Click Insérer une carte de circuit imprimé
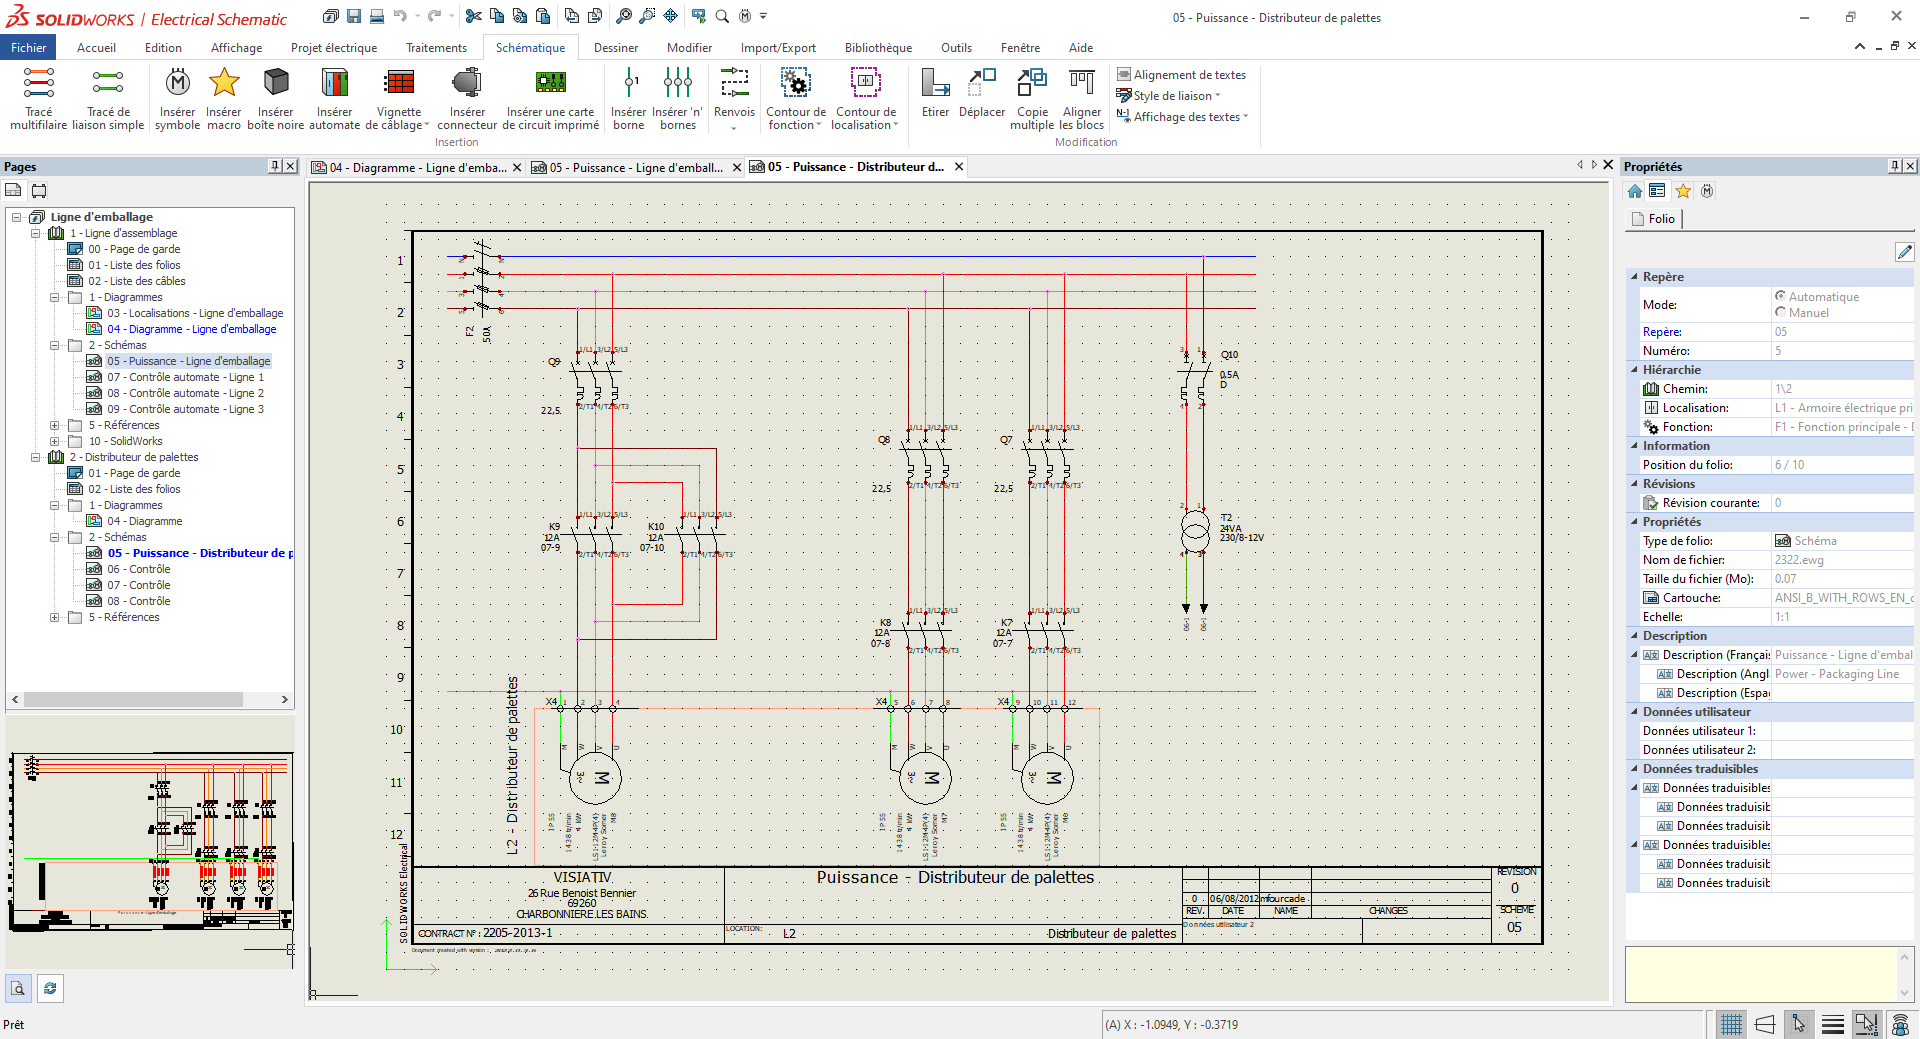The image size is (1920, 1039). click(550, 98)
